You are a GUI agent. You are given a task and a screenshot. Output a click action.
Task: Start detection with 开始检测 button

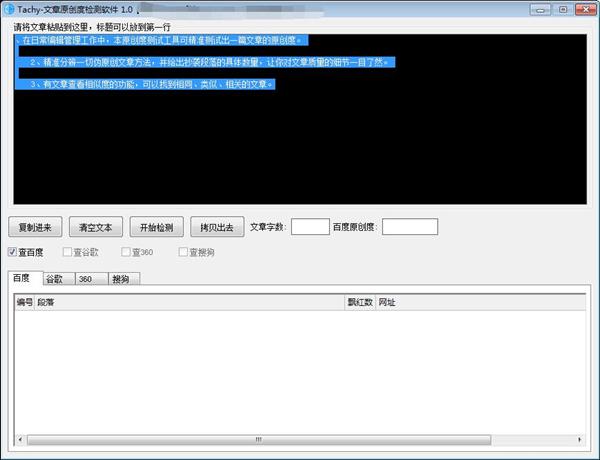click(157, 227)
